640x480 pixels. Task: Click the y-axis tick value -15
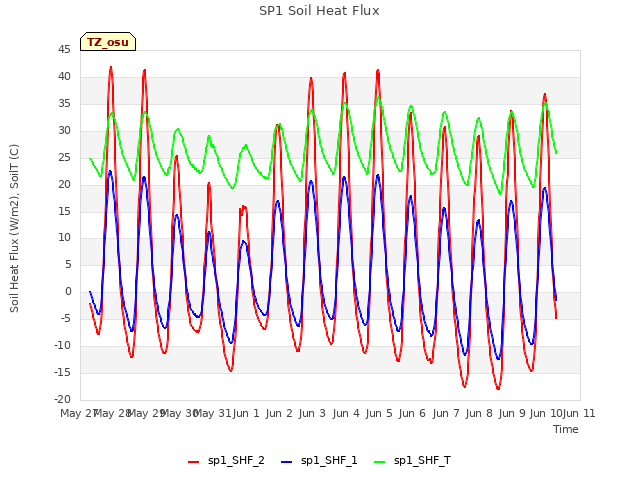pyautogui.click(x=62, y=372)
